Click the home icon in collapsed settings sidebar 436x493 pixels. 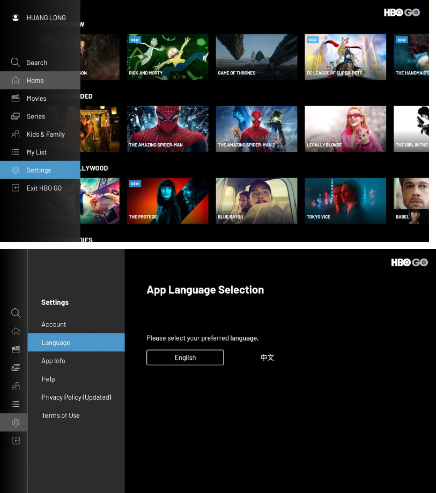tap(16, 331)
